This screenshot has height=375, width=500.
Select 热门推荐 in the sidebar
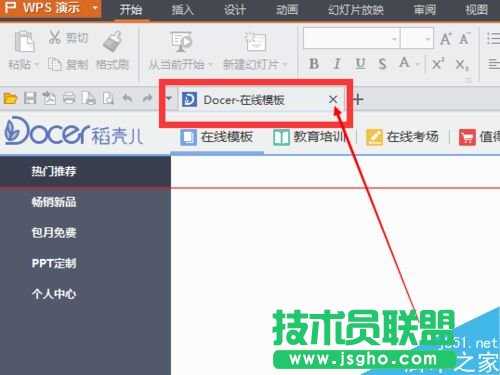click(85, 171)
